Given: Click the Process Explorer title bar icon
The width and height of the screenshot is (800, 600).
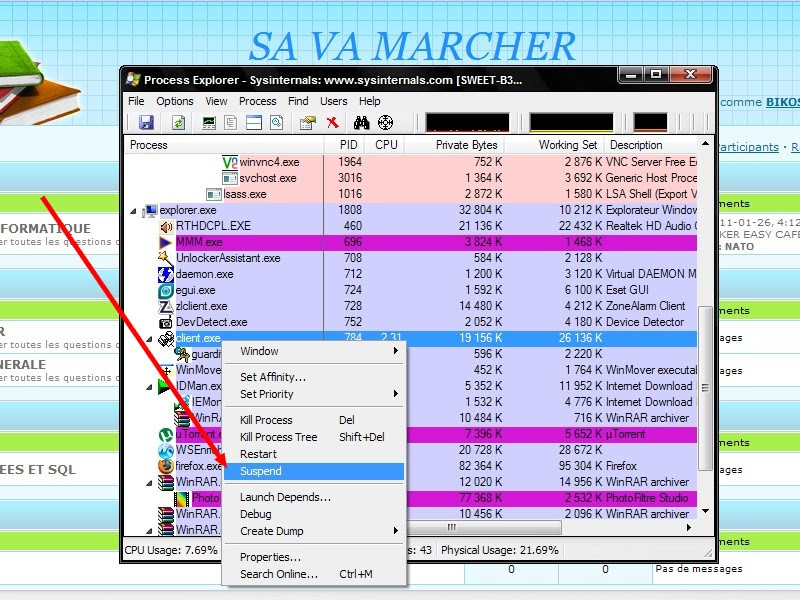Looking at the screenshot, I should click(x=133, y=79).
